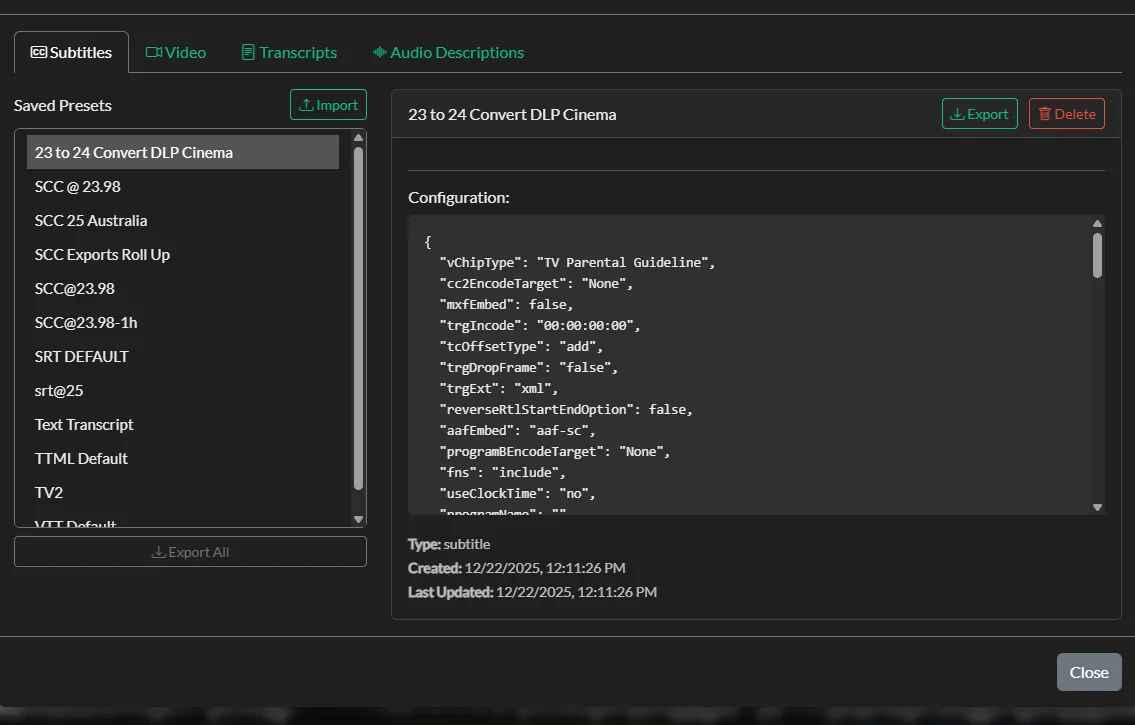This screenshot has width=1135, height=725.
Task: Click the "trgExt": "xml" line
Action: coord(499,389)
